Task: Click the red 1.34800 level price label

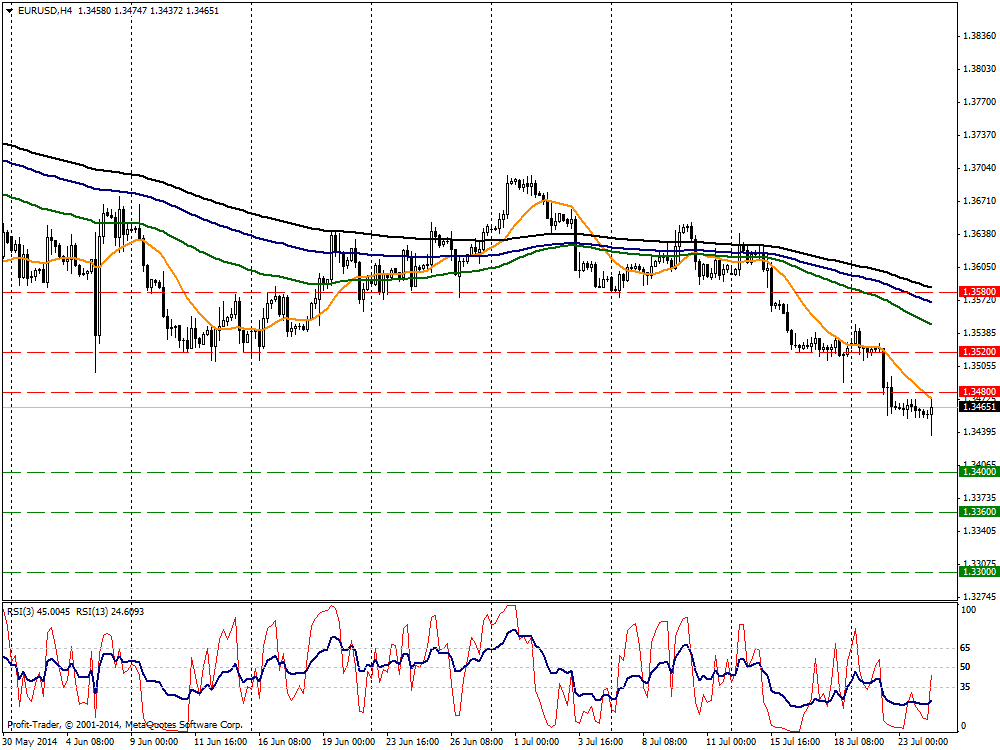Action: click(x=978, y=392)
